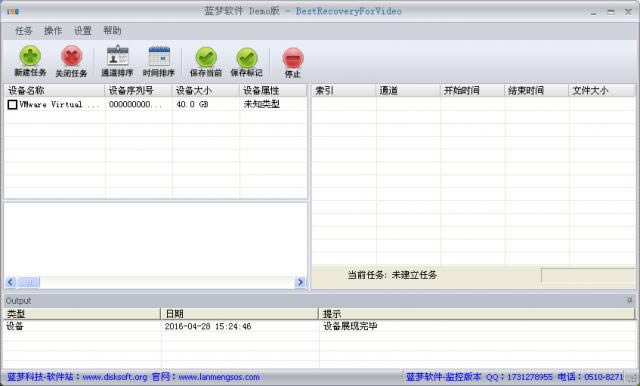Open the 帮助 menu
640x386 pixels.
click(112, 31)
